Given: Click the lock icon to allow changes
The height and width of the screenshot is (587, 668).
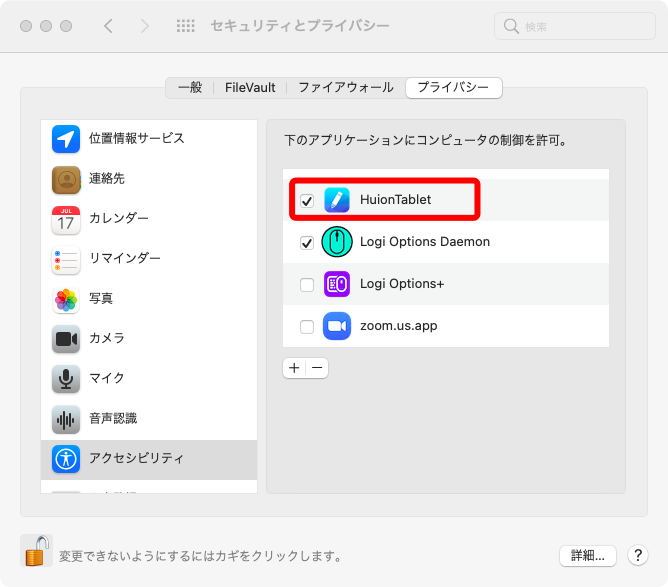Looking at the screenshot, I should pos(37,551).
